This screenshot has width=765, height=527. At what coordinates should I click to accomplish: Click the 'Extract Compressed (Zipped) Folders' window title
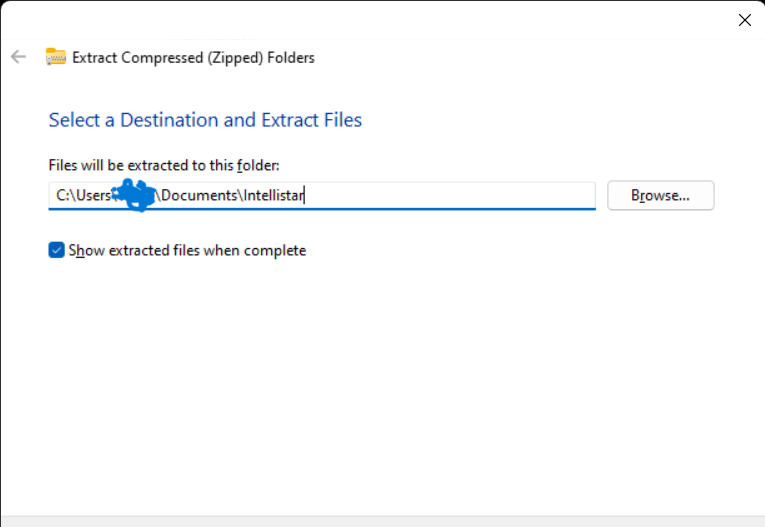click(193, 58)
